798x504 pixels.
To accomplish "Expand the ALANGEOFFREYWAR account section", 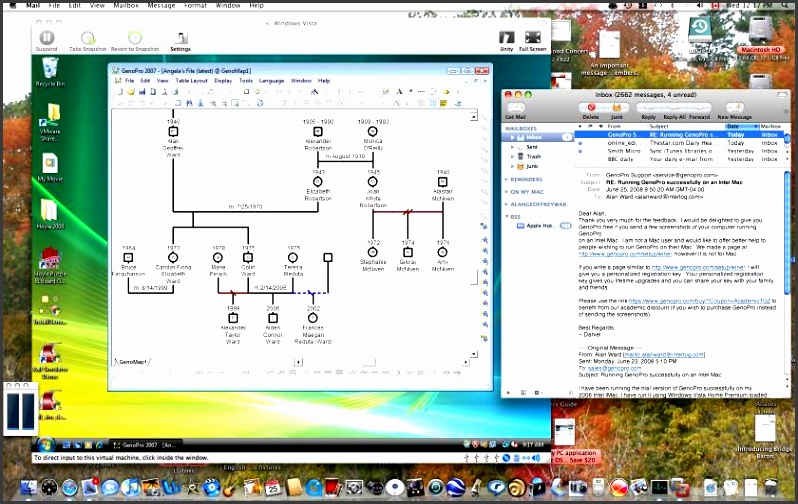I will point(506,205).
